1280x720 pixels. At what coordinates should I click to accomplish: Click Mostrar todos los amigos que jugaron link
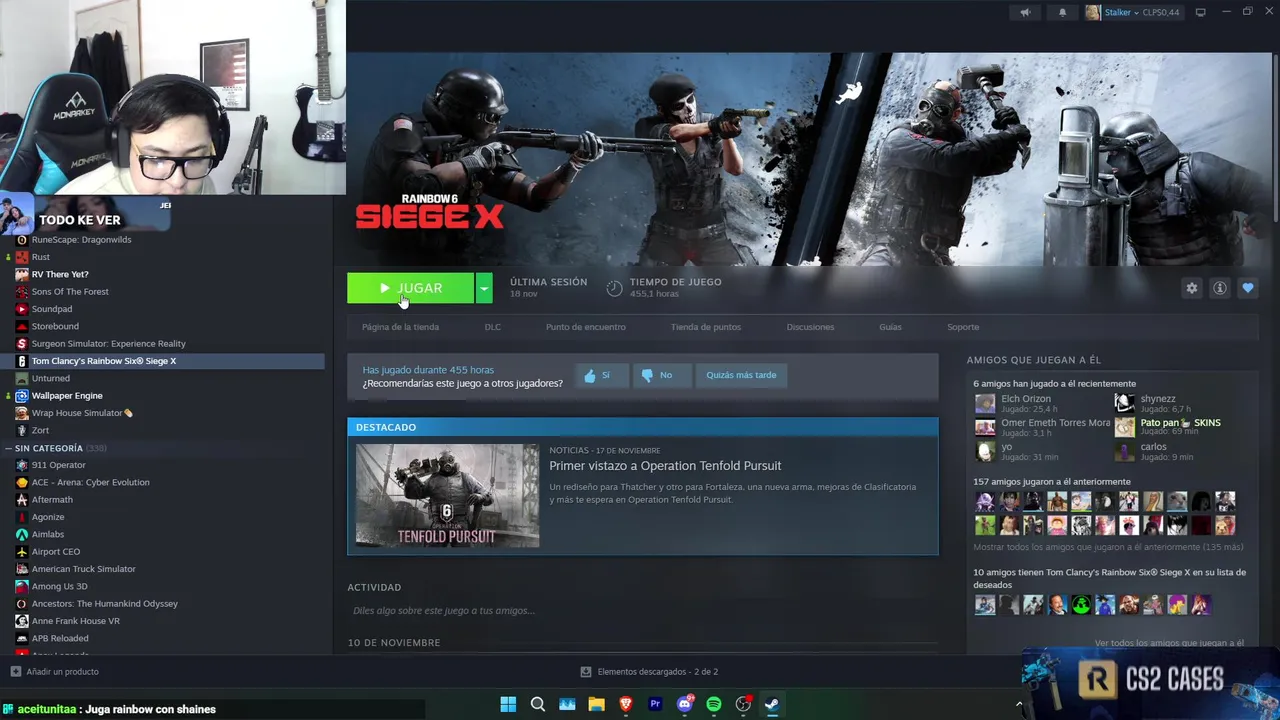pyautogui.click(x=1108, y=547)
